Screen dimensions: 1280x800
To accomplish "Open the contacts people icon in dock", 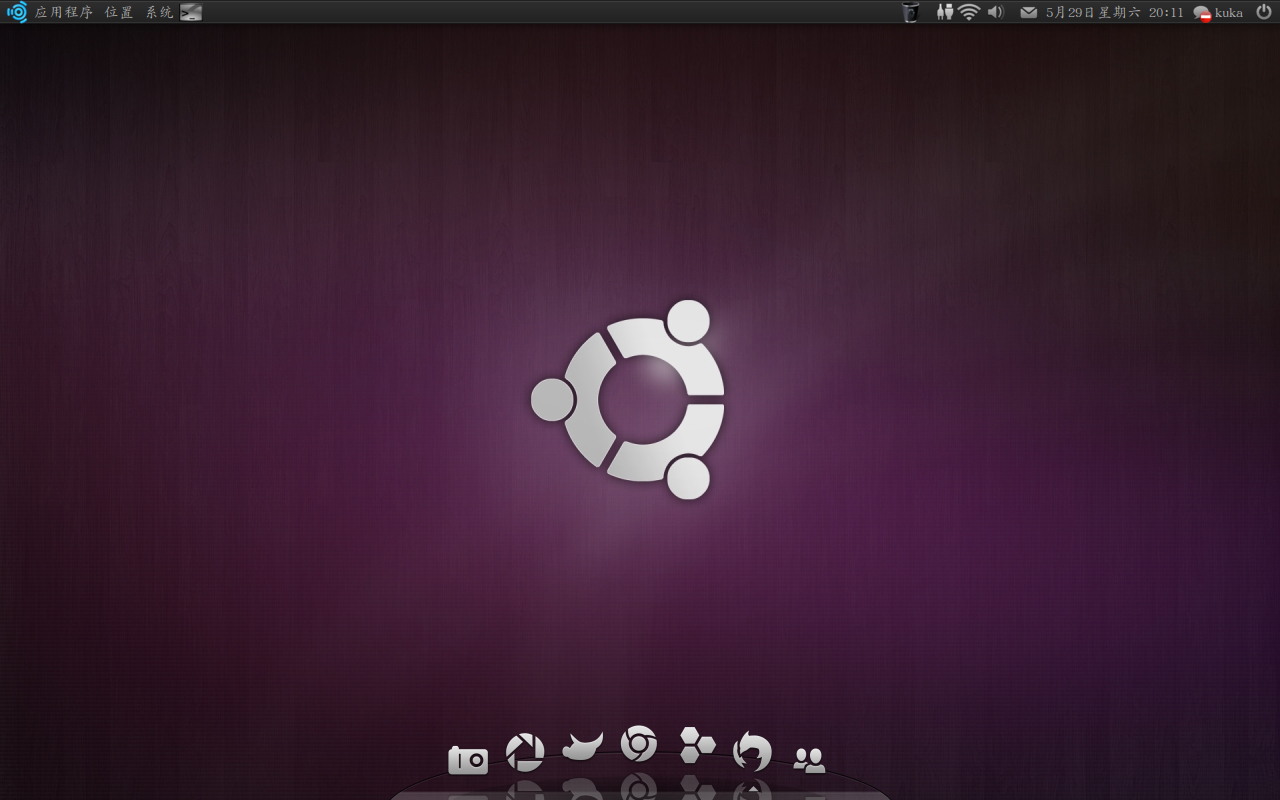I will (x=809, y=760).
